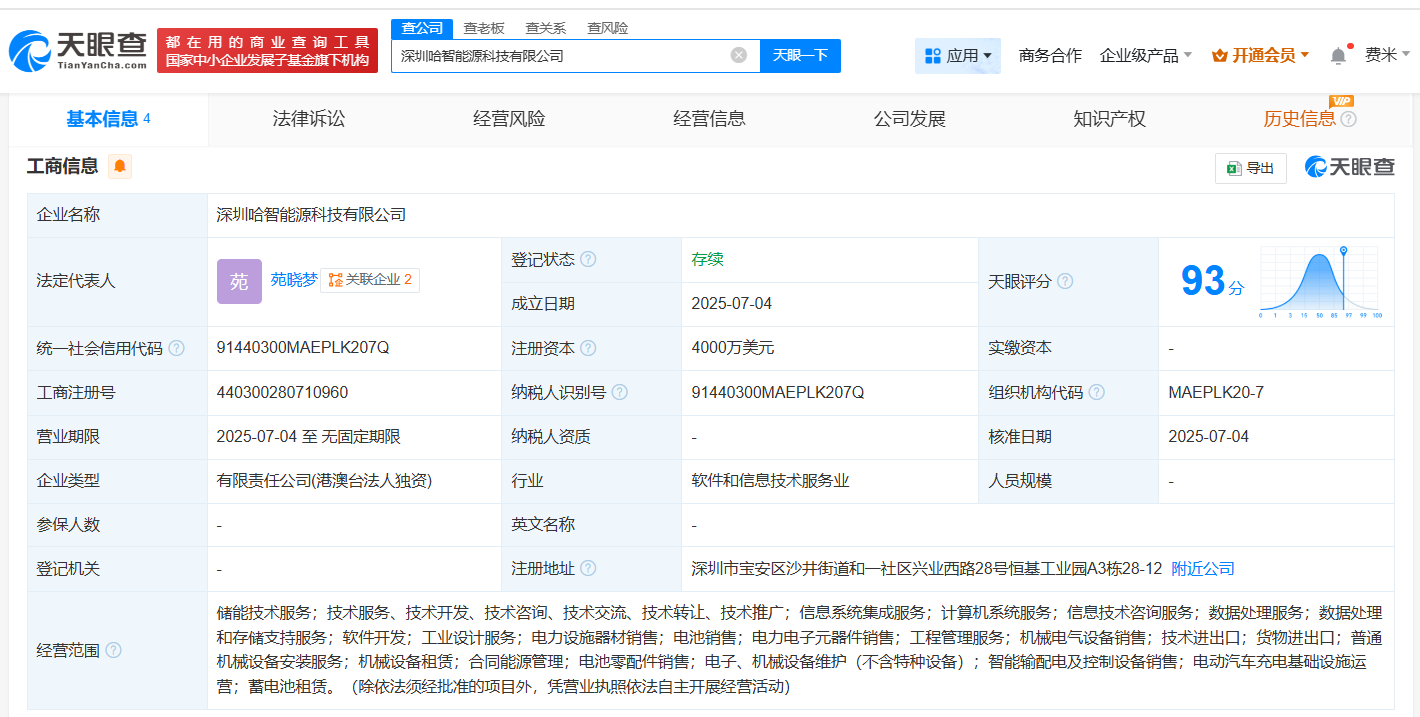Click help icon beside 天眼评分
The height and width of the screenshot is (717, 1420).
[1065, 282]
